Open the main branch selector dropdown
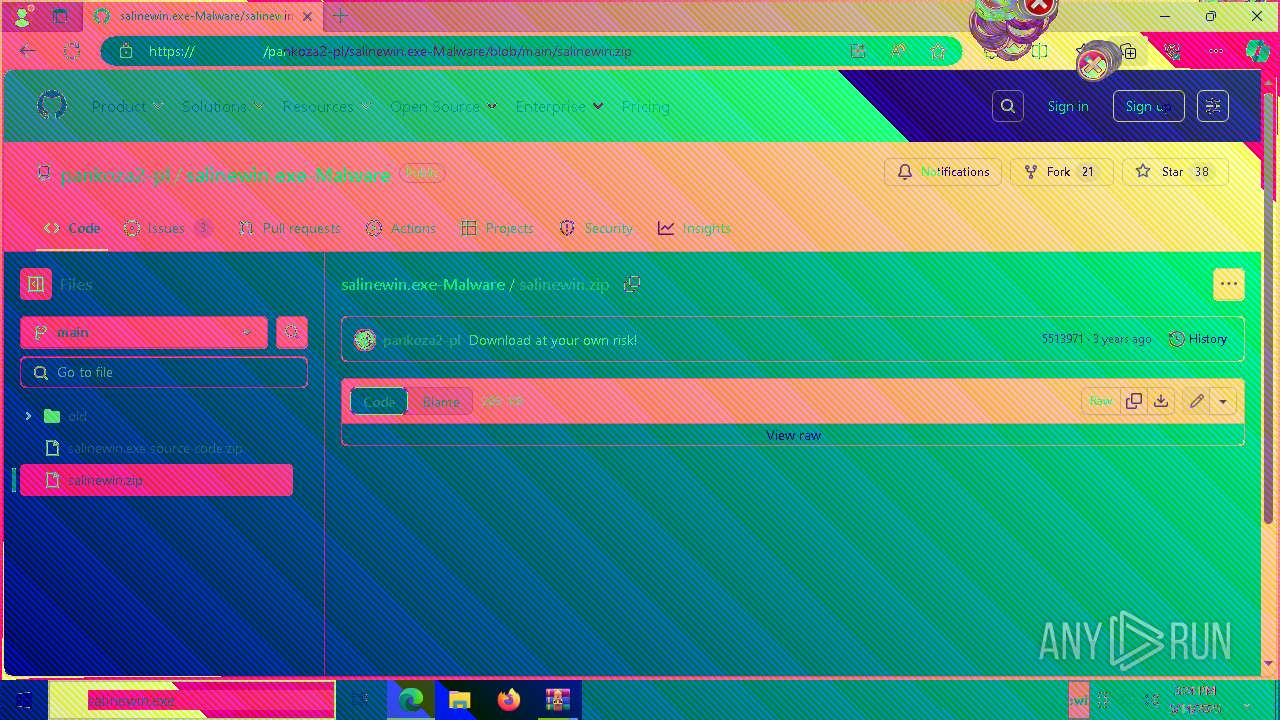This screenshot has width=1280, height=720. [x=143, y=332]
